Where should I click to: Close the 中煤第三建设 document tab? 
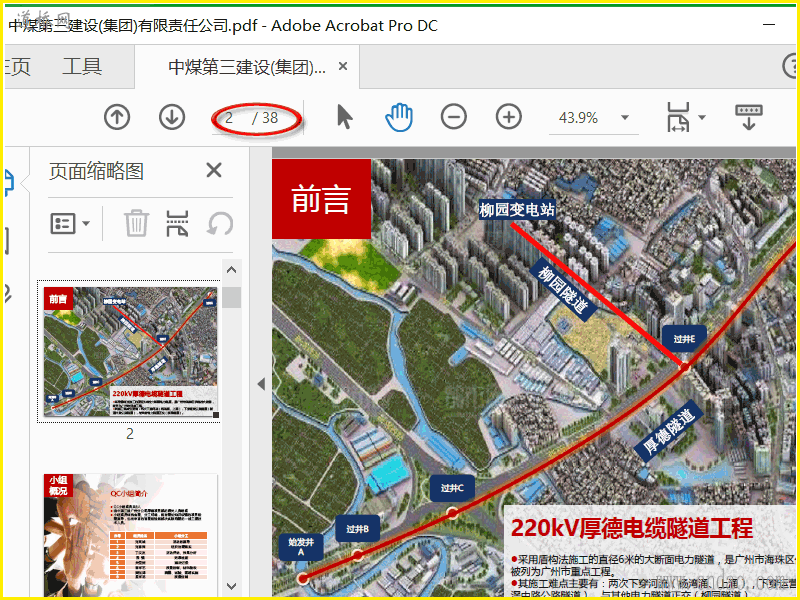point(343,66)
